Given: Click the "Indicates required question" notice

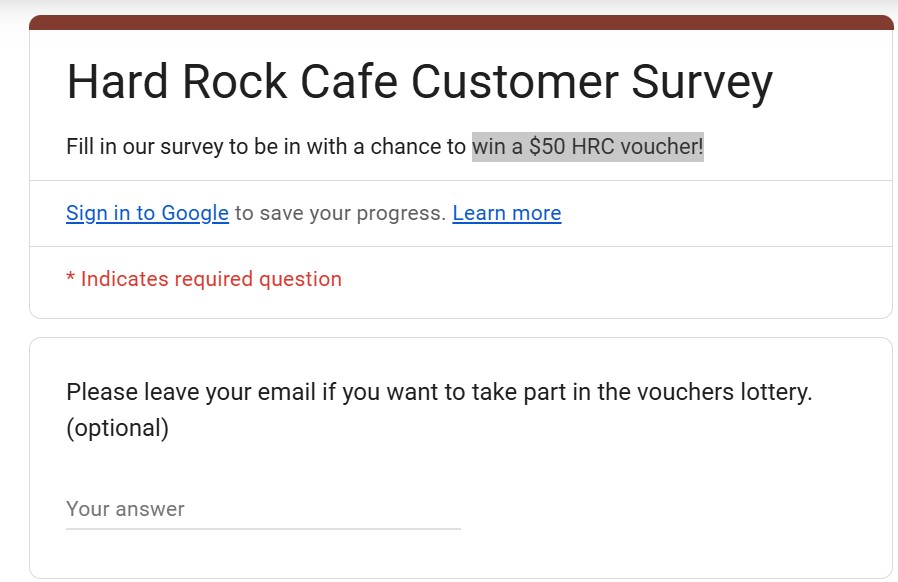Looking at the screenshot, I should point(211,279).
